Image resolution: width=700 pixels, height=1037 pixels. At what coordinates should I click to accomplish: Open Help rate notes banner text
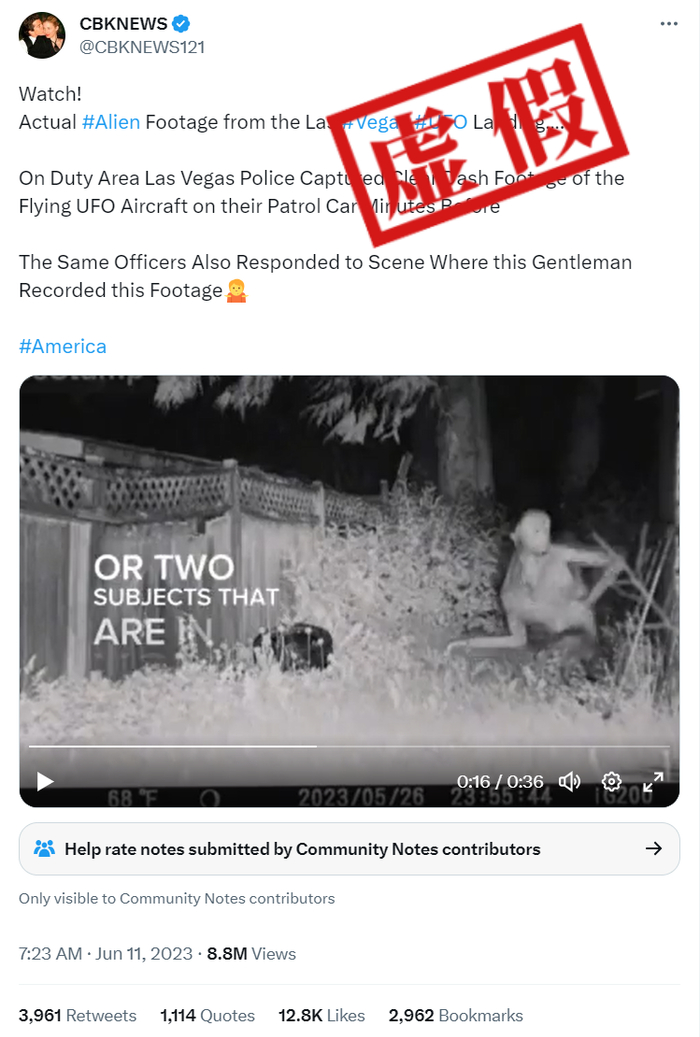(302, 849)
